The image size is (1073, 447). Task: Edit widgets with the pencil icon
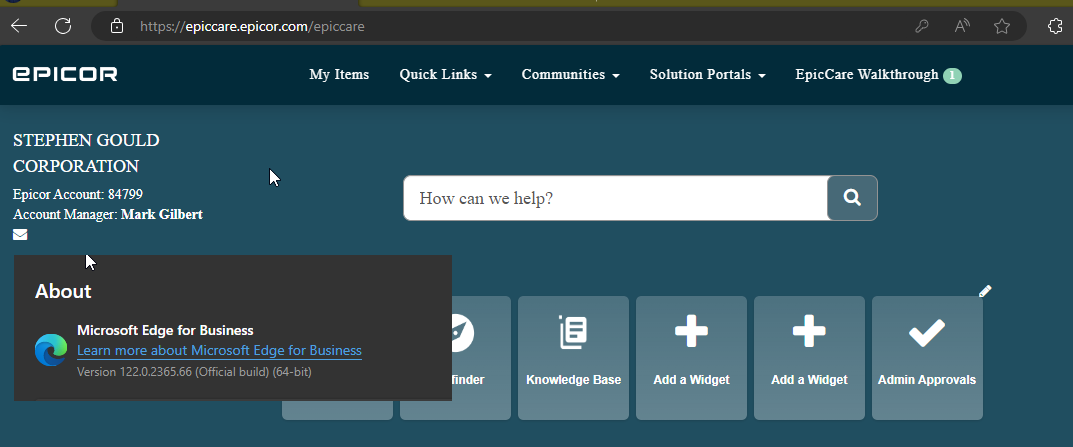tap(985, 291)
